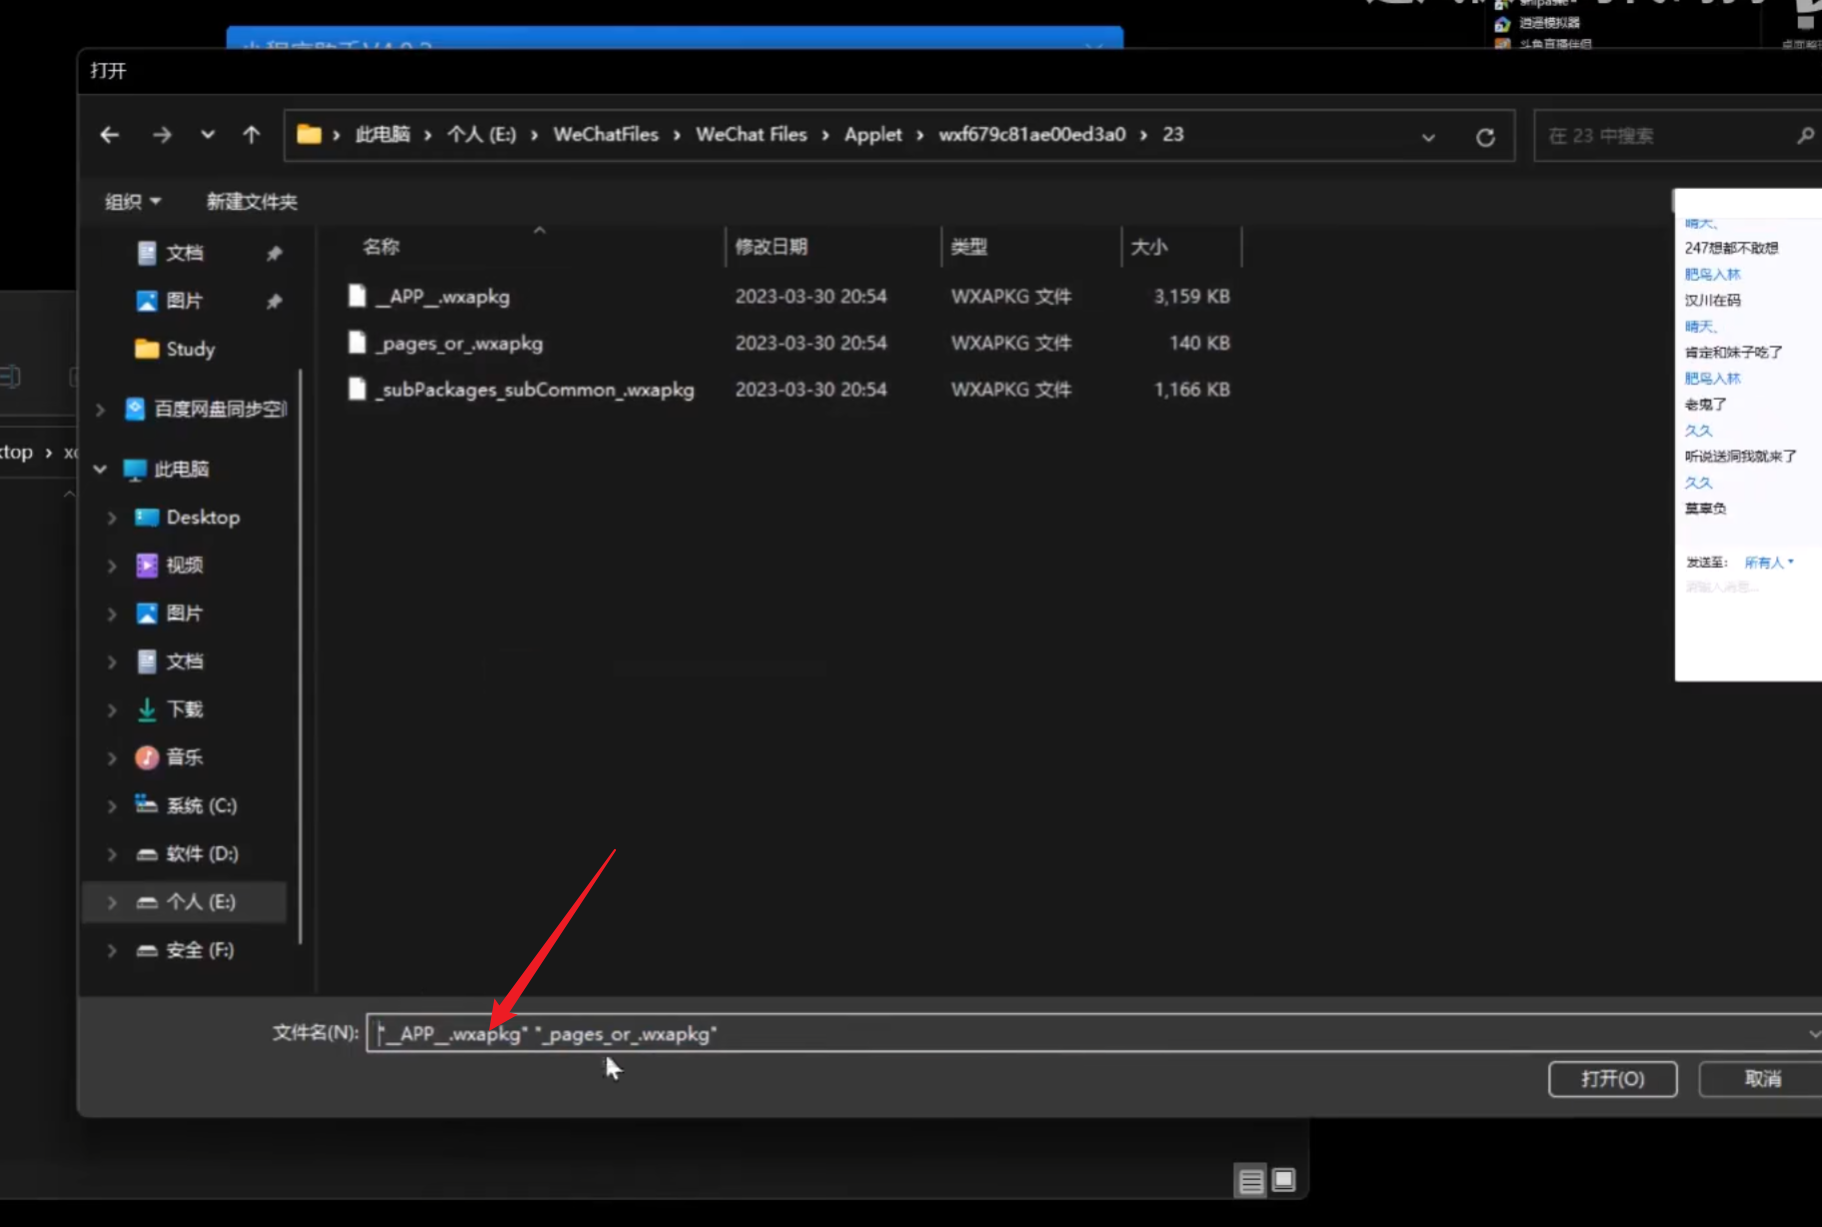This screenshot has width=1822, height=1227.
Task: Click folder icon in address bar
Action: [x=309, y=135]
